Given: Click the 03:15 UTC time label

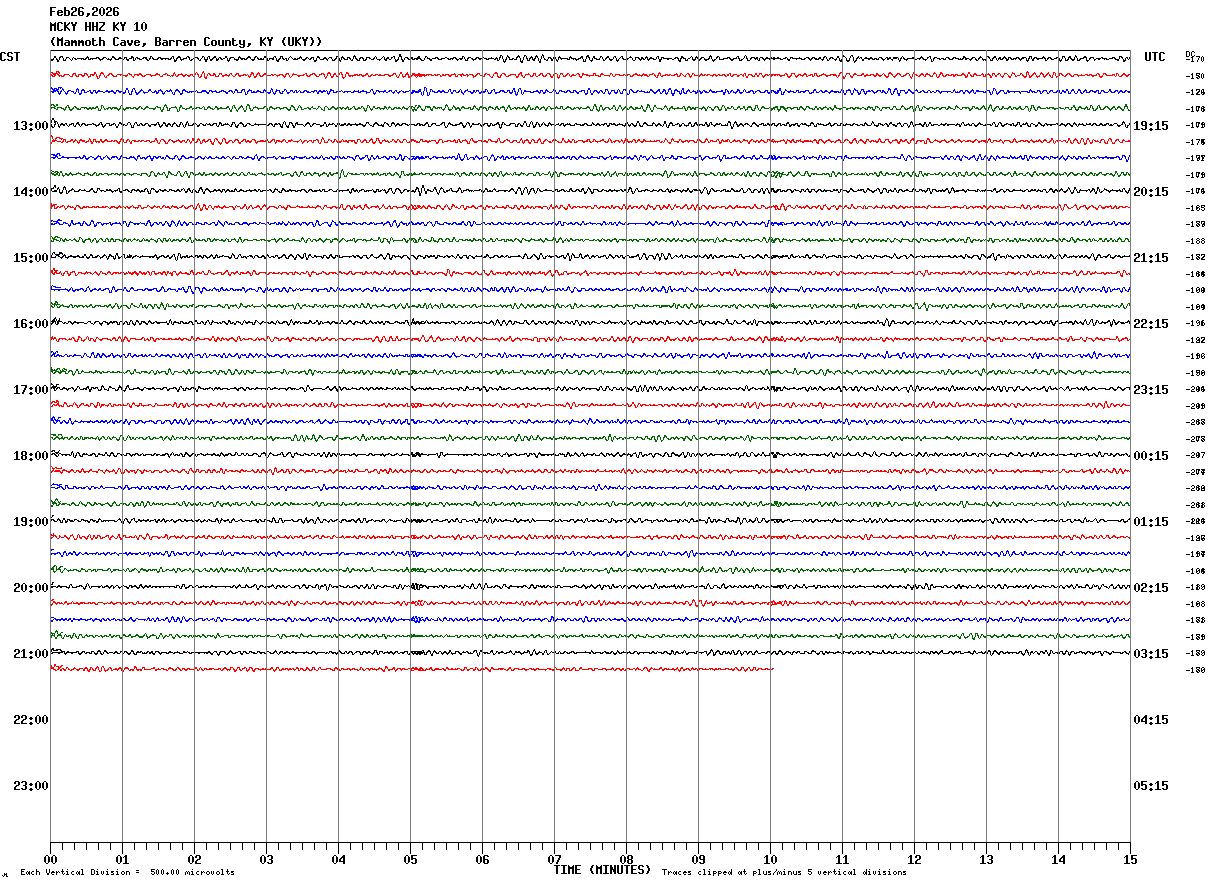Looking at the screenshot, I should 1150,654.
